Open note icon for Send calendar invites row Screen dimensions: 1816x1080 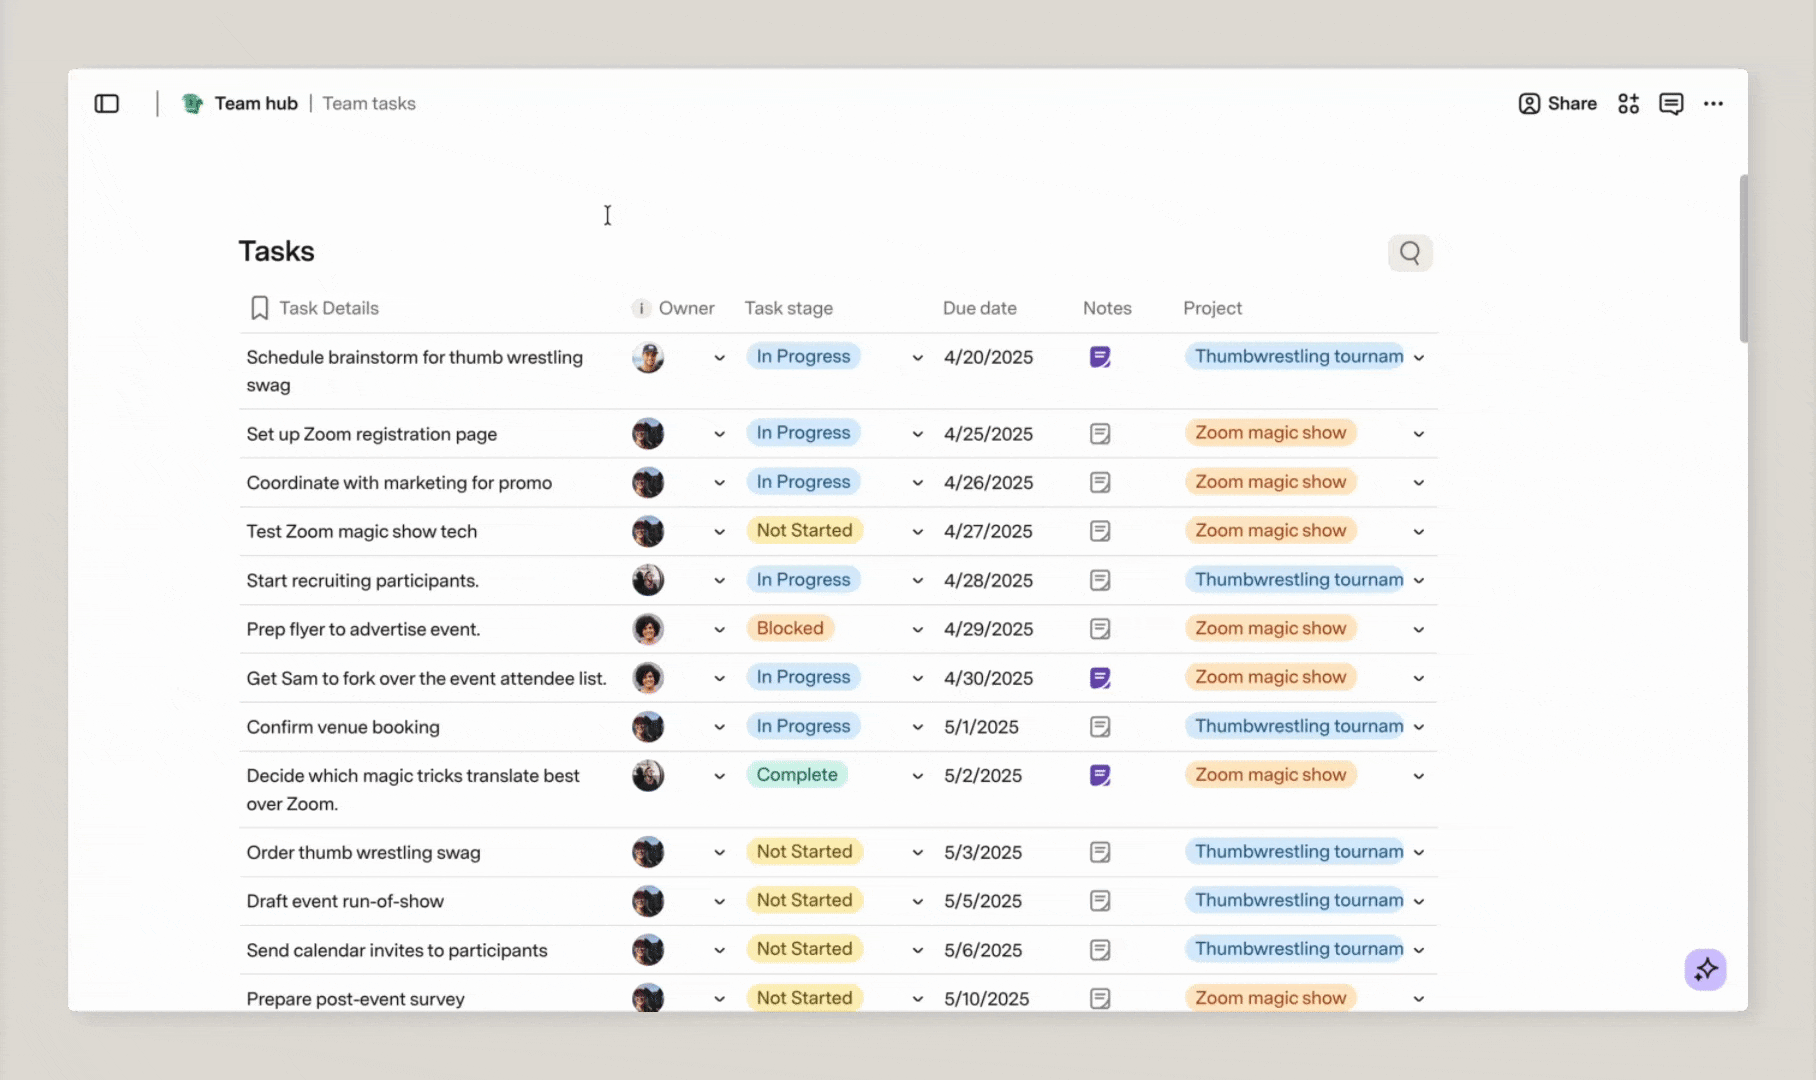1100,950
